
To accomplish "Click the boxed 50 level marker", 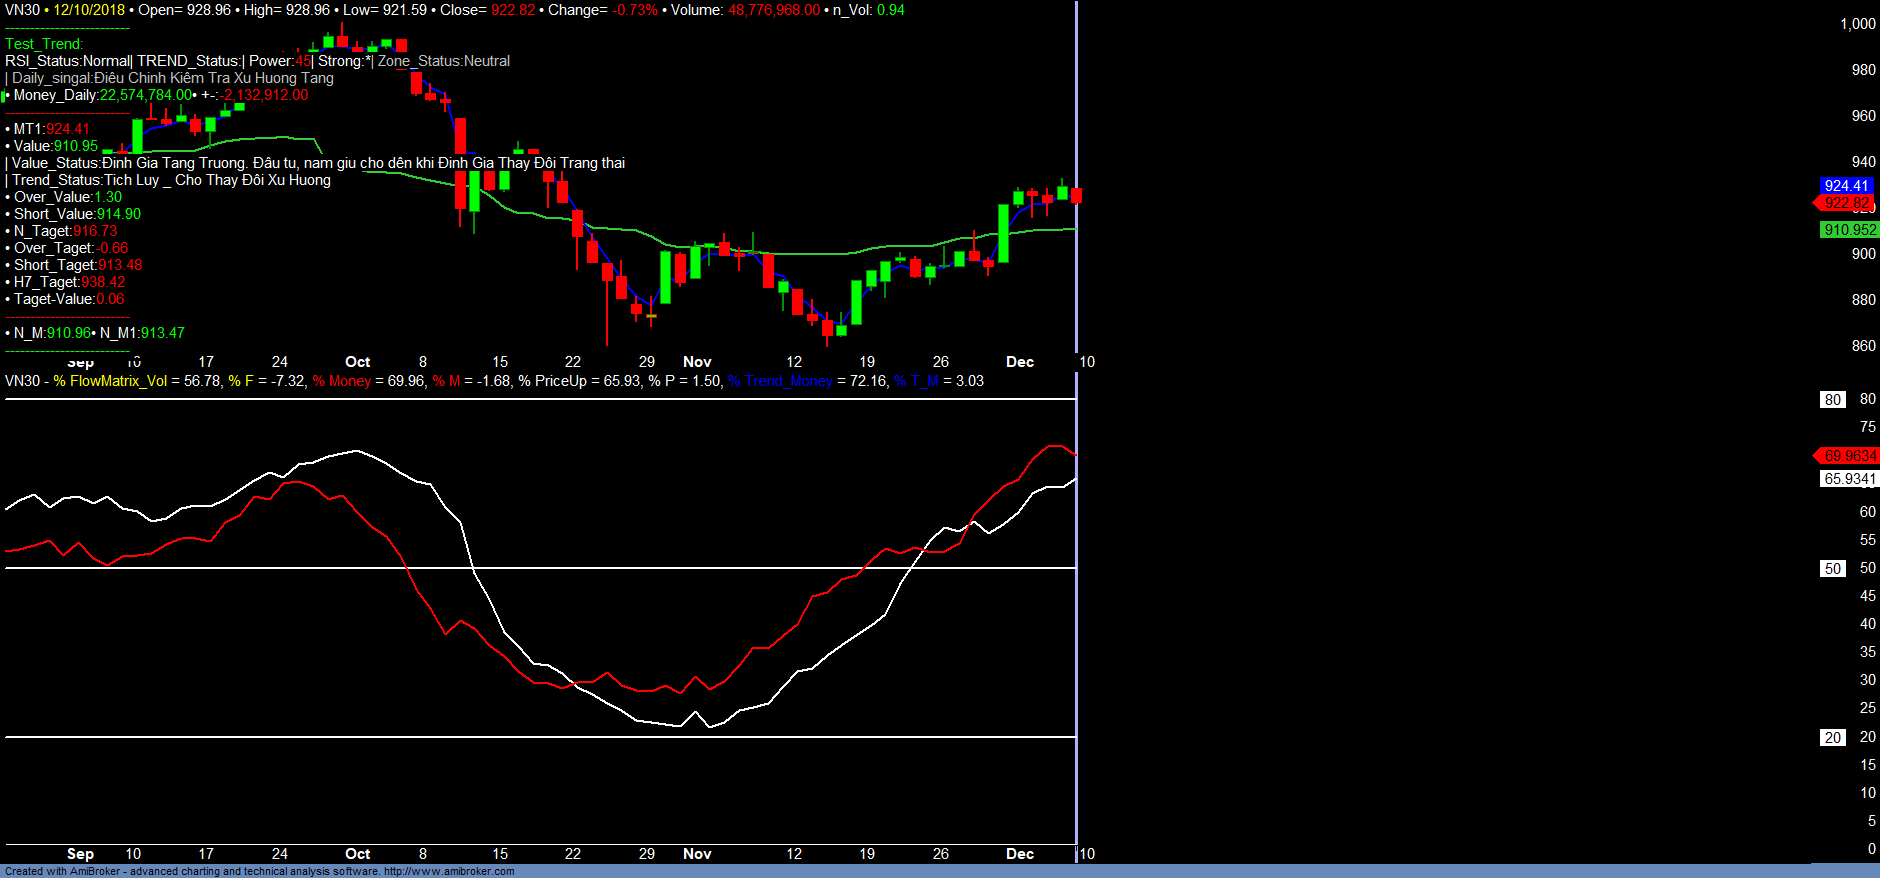I will click(1832, 569).
